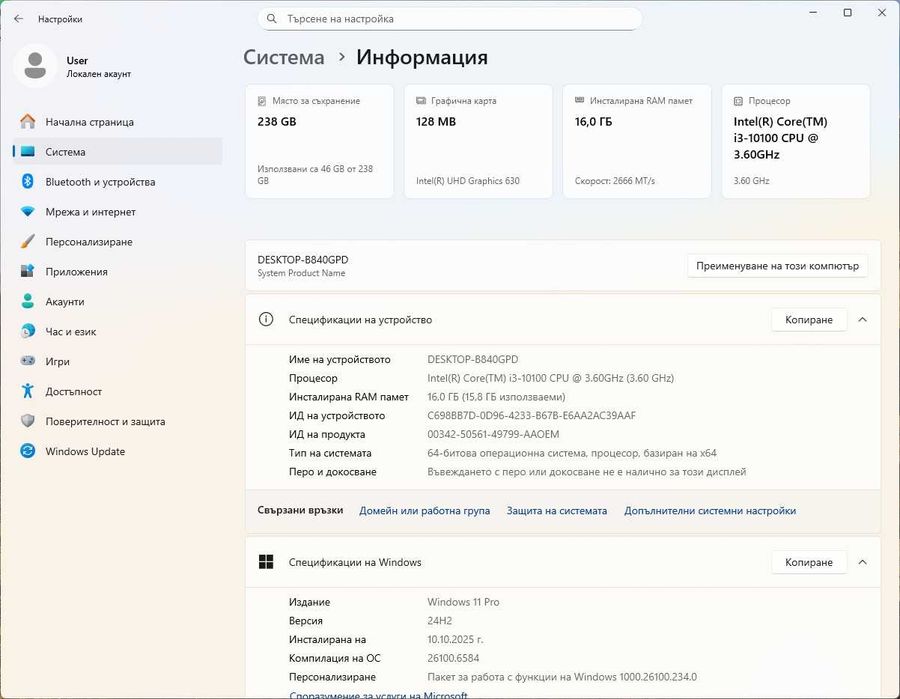Click the 64-битова операционна система value
The width and height of the screenshot is (900, 699).
click(x=572, y=453)
